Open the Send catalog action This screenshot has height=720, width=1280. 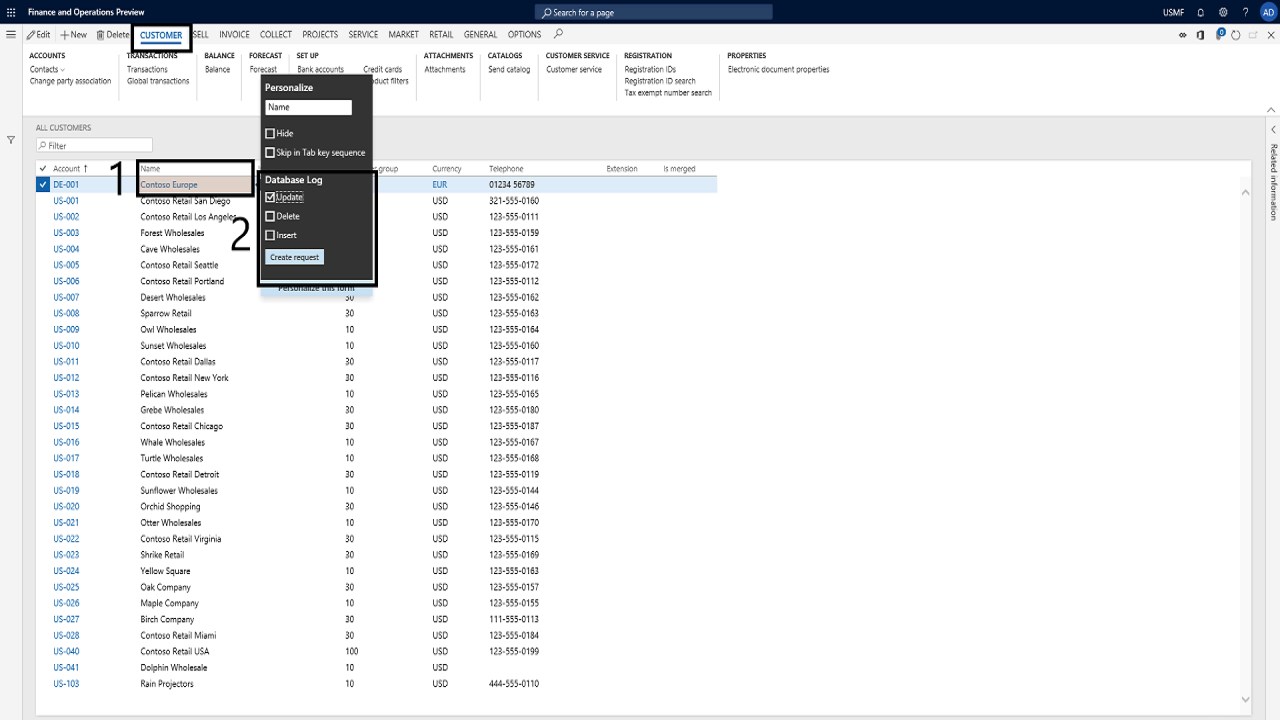509,69
